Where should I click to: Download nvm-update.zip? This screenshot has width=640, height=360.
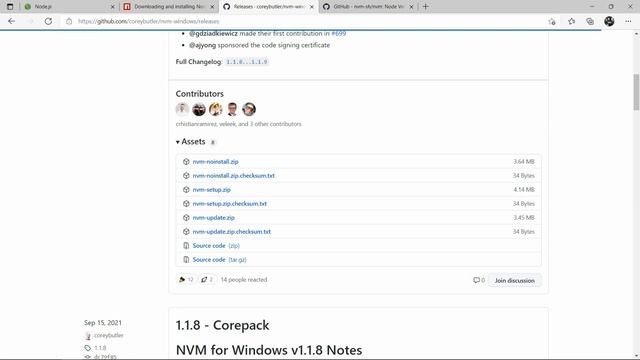tap(213, 218)
